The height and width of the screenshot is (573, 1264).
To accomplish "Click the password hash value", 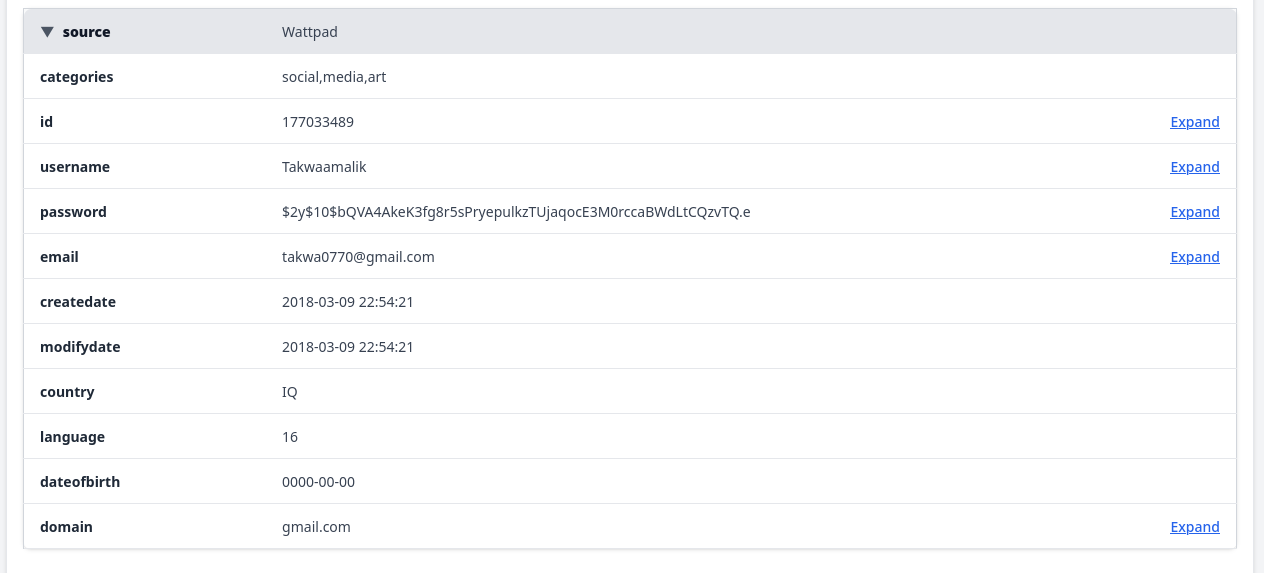I will [x=516, y=212].
